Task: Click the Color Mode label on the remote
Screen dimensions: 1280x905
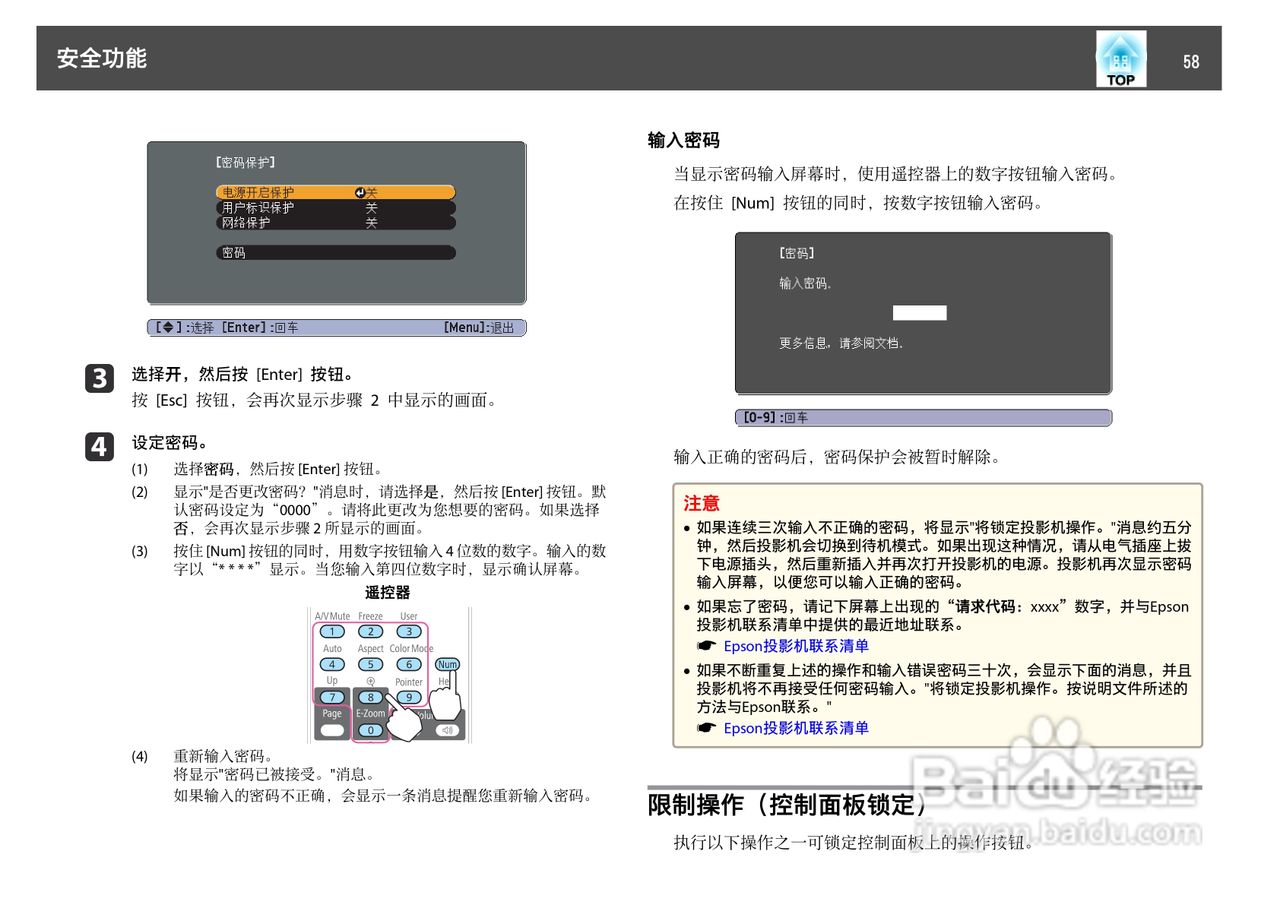Action: point(411,649)
